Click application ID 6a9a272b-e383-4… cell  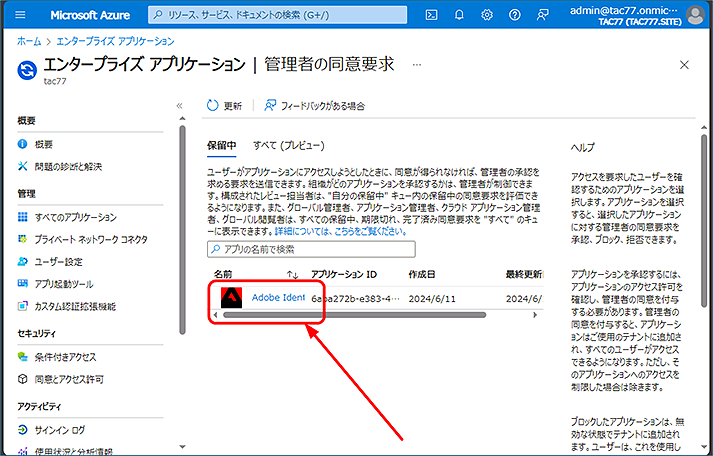tap(356, 299)
